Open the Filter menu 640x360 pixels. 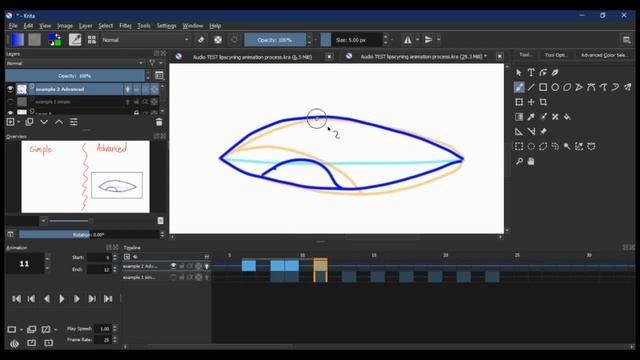click(x=125, y=26)
